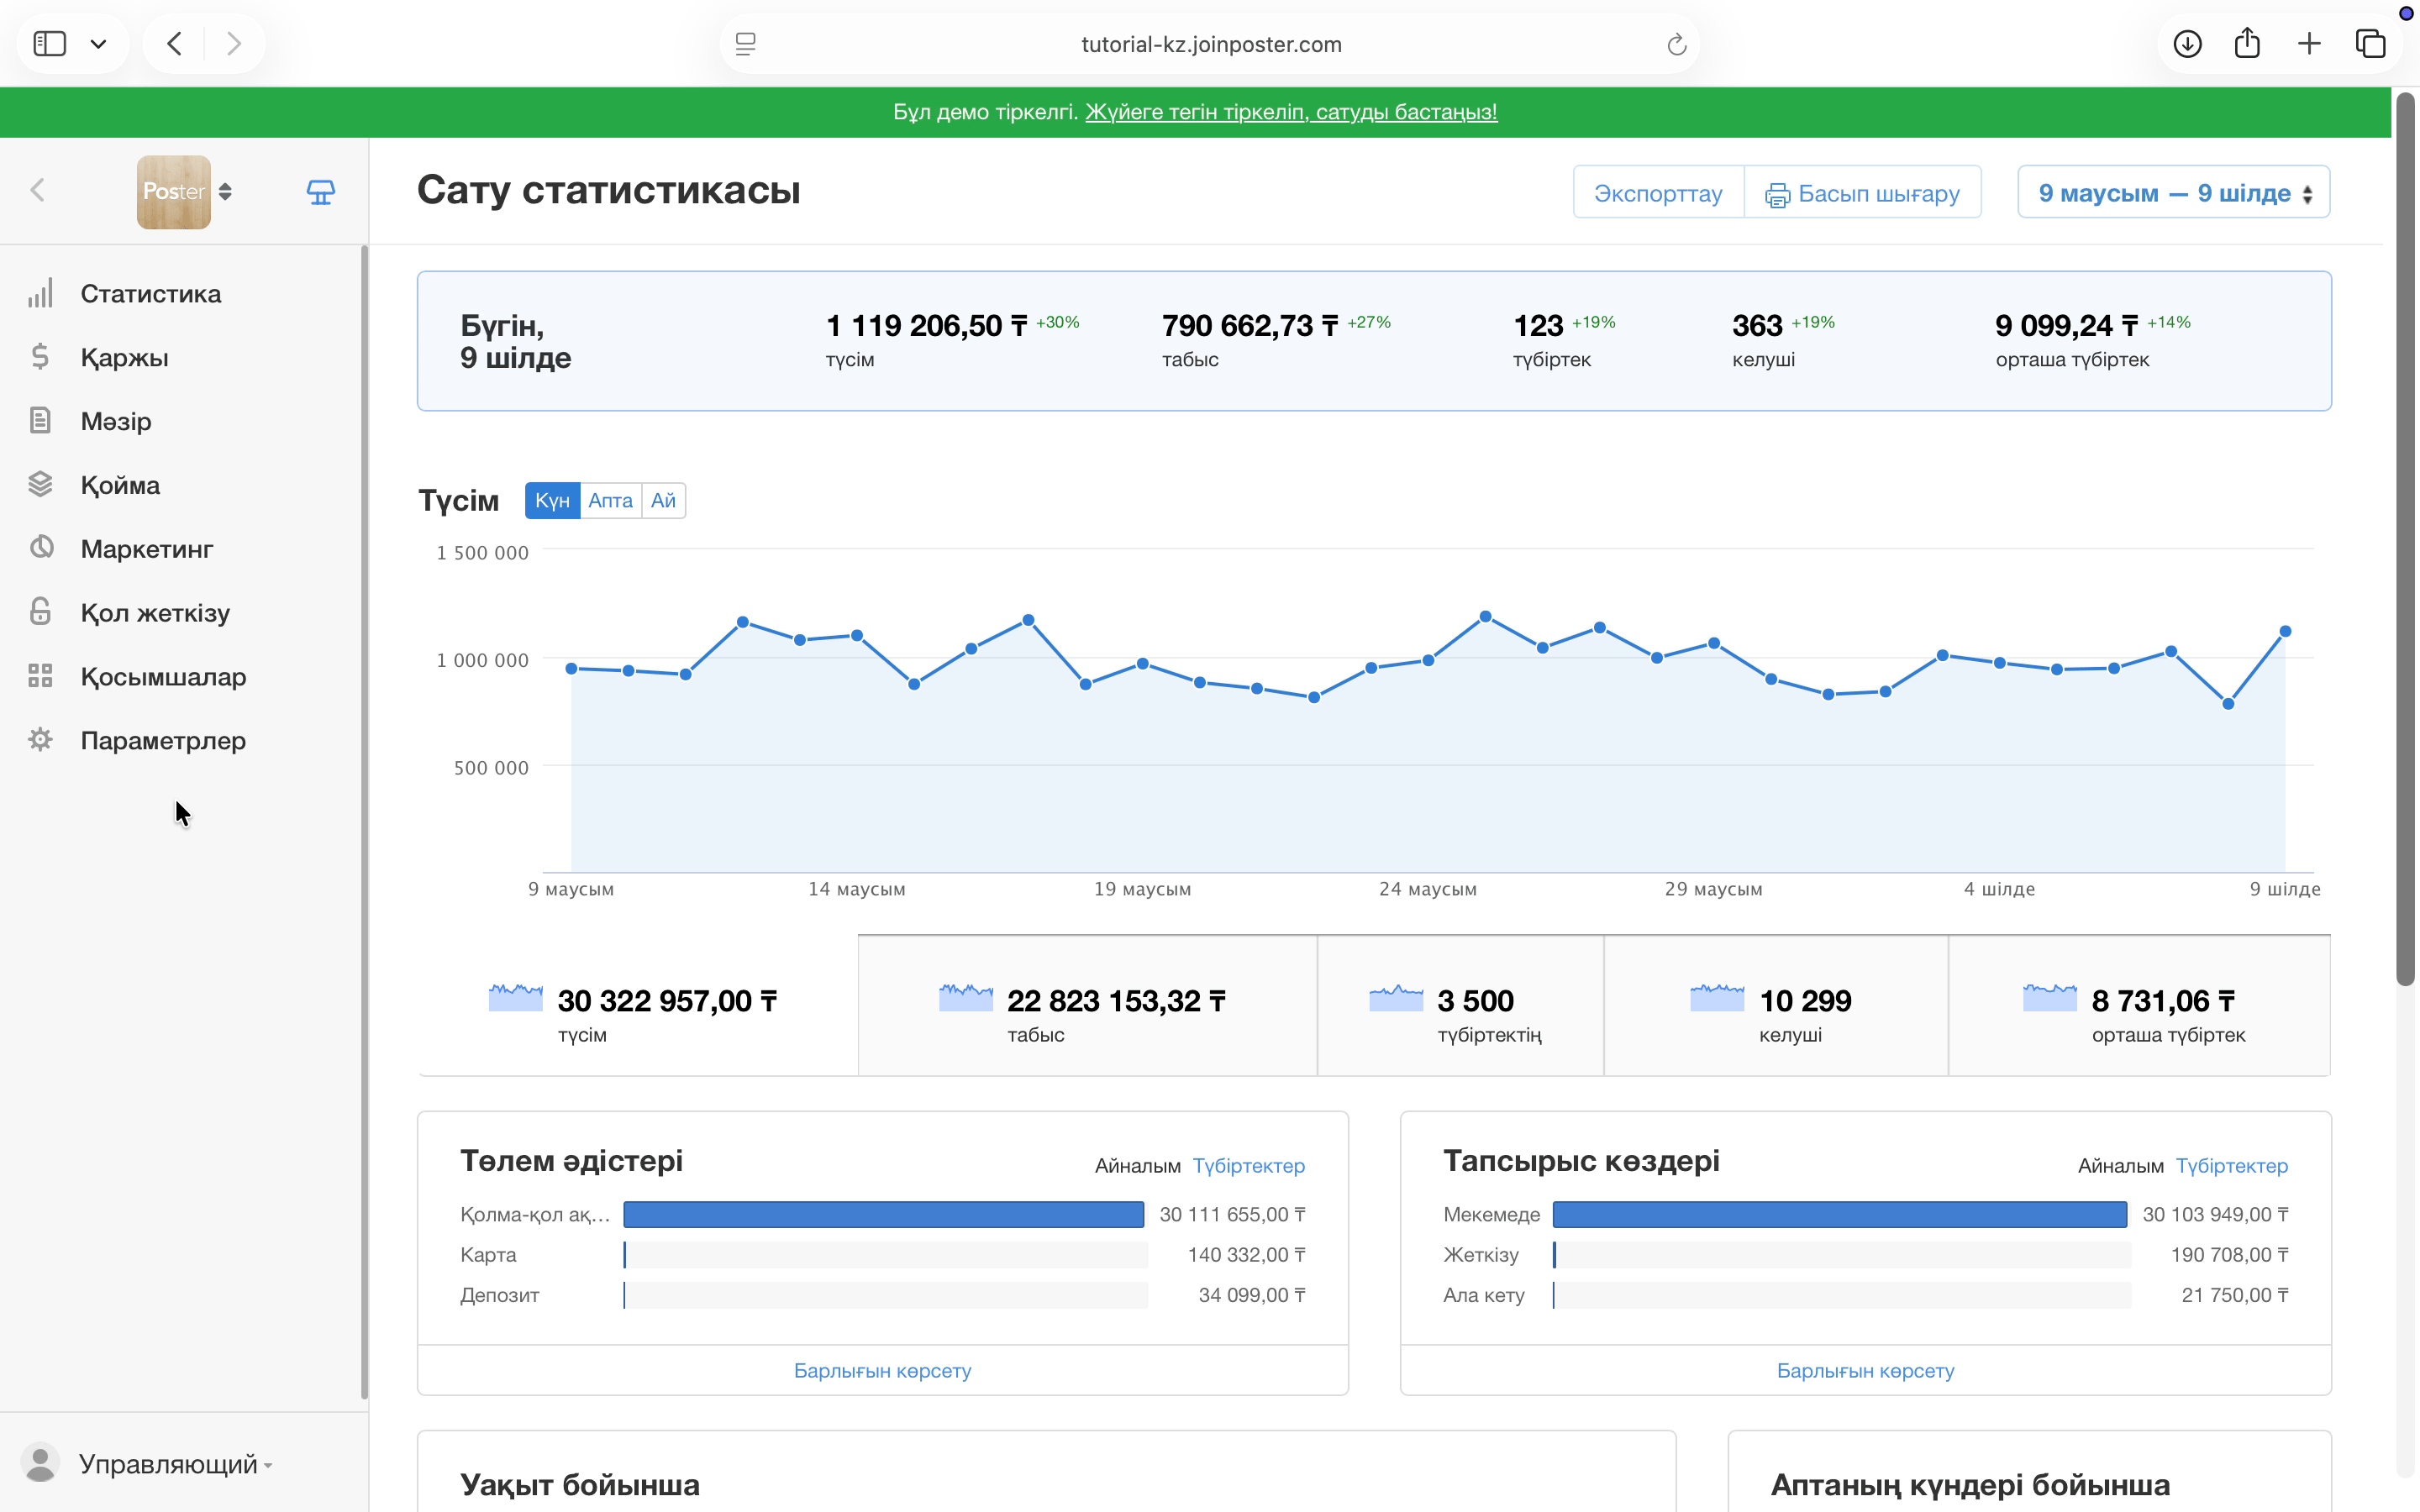The height and width of the screenshot is (1512, 2420).
Task: Switch revenue chart to Апта view
Action: pyautogui.click(x=610, y=501)
